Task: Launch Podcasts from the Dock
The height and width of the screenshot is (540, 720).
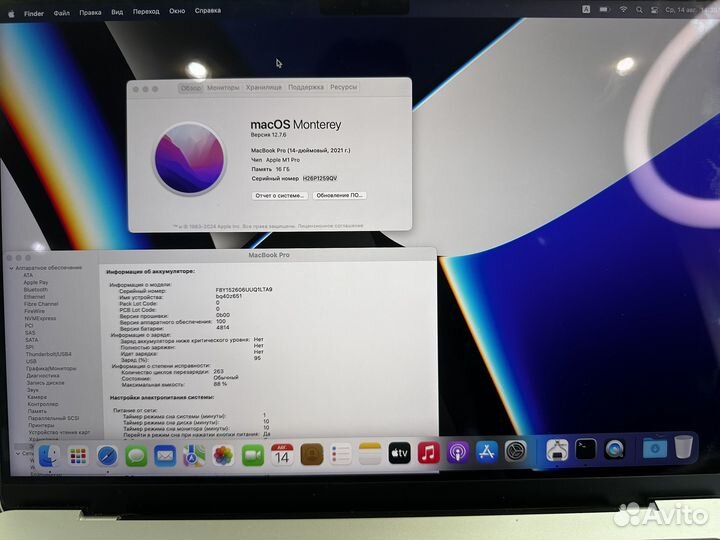Action: [x=458, y=452]
